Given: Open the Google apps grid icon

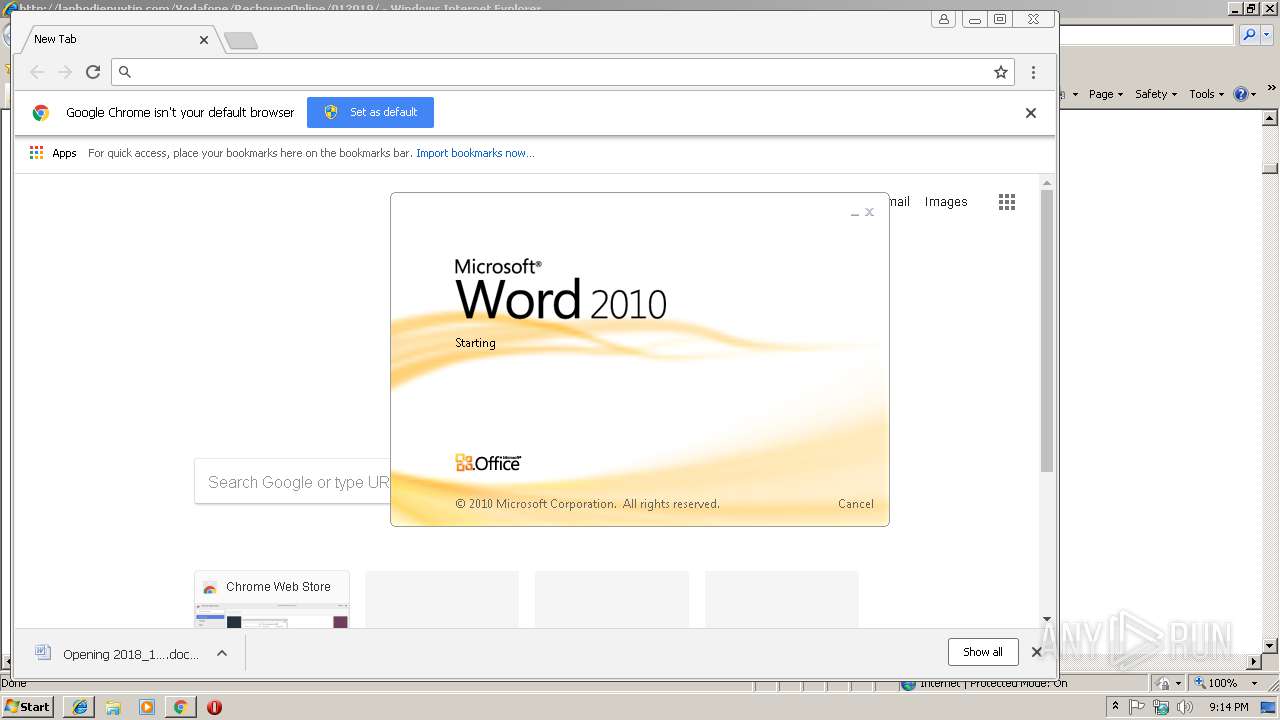Looking at the screenshot, I should coord(1007,202).
